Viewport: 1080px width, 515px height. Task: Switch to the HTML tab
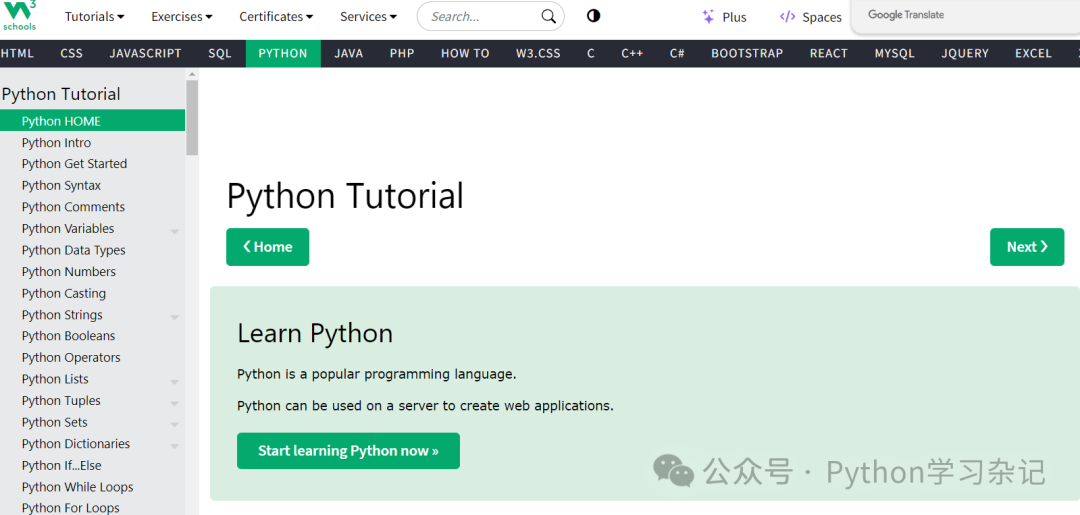[x=17, y=53]
